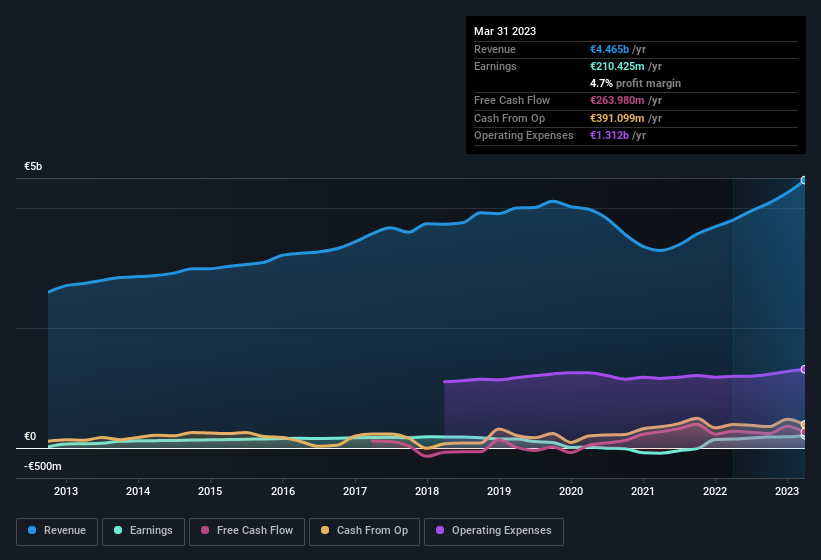Click the 2020 x-axis year label
The height and width of the screenshot is (560, 821).
(571, 491)
